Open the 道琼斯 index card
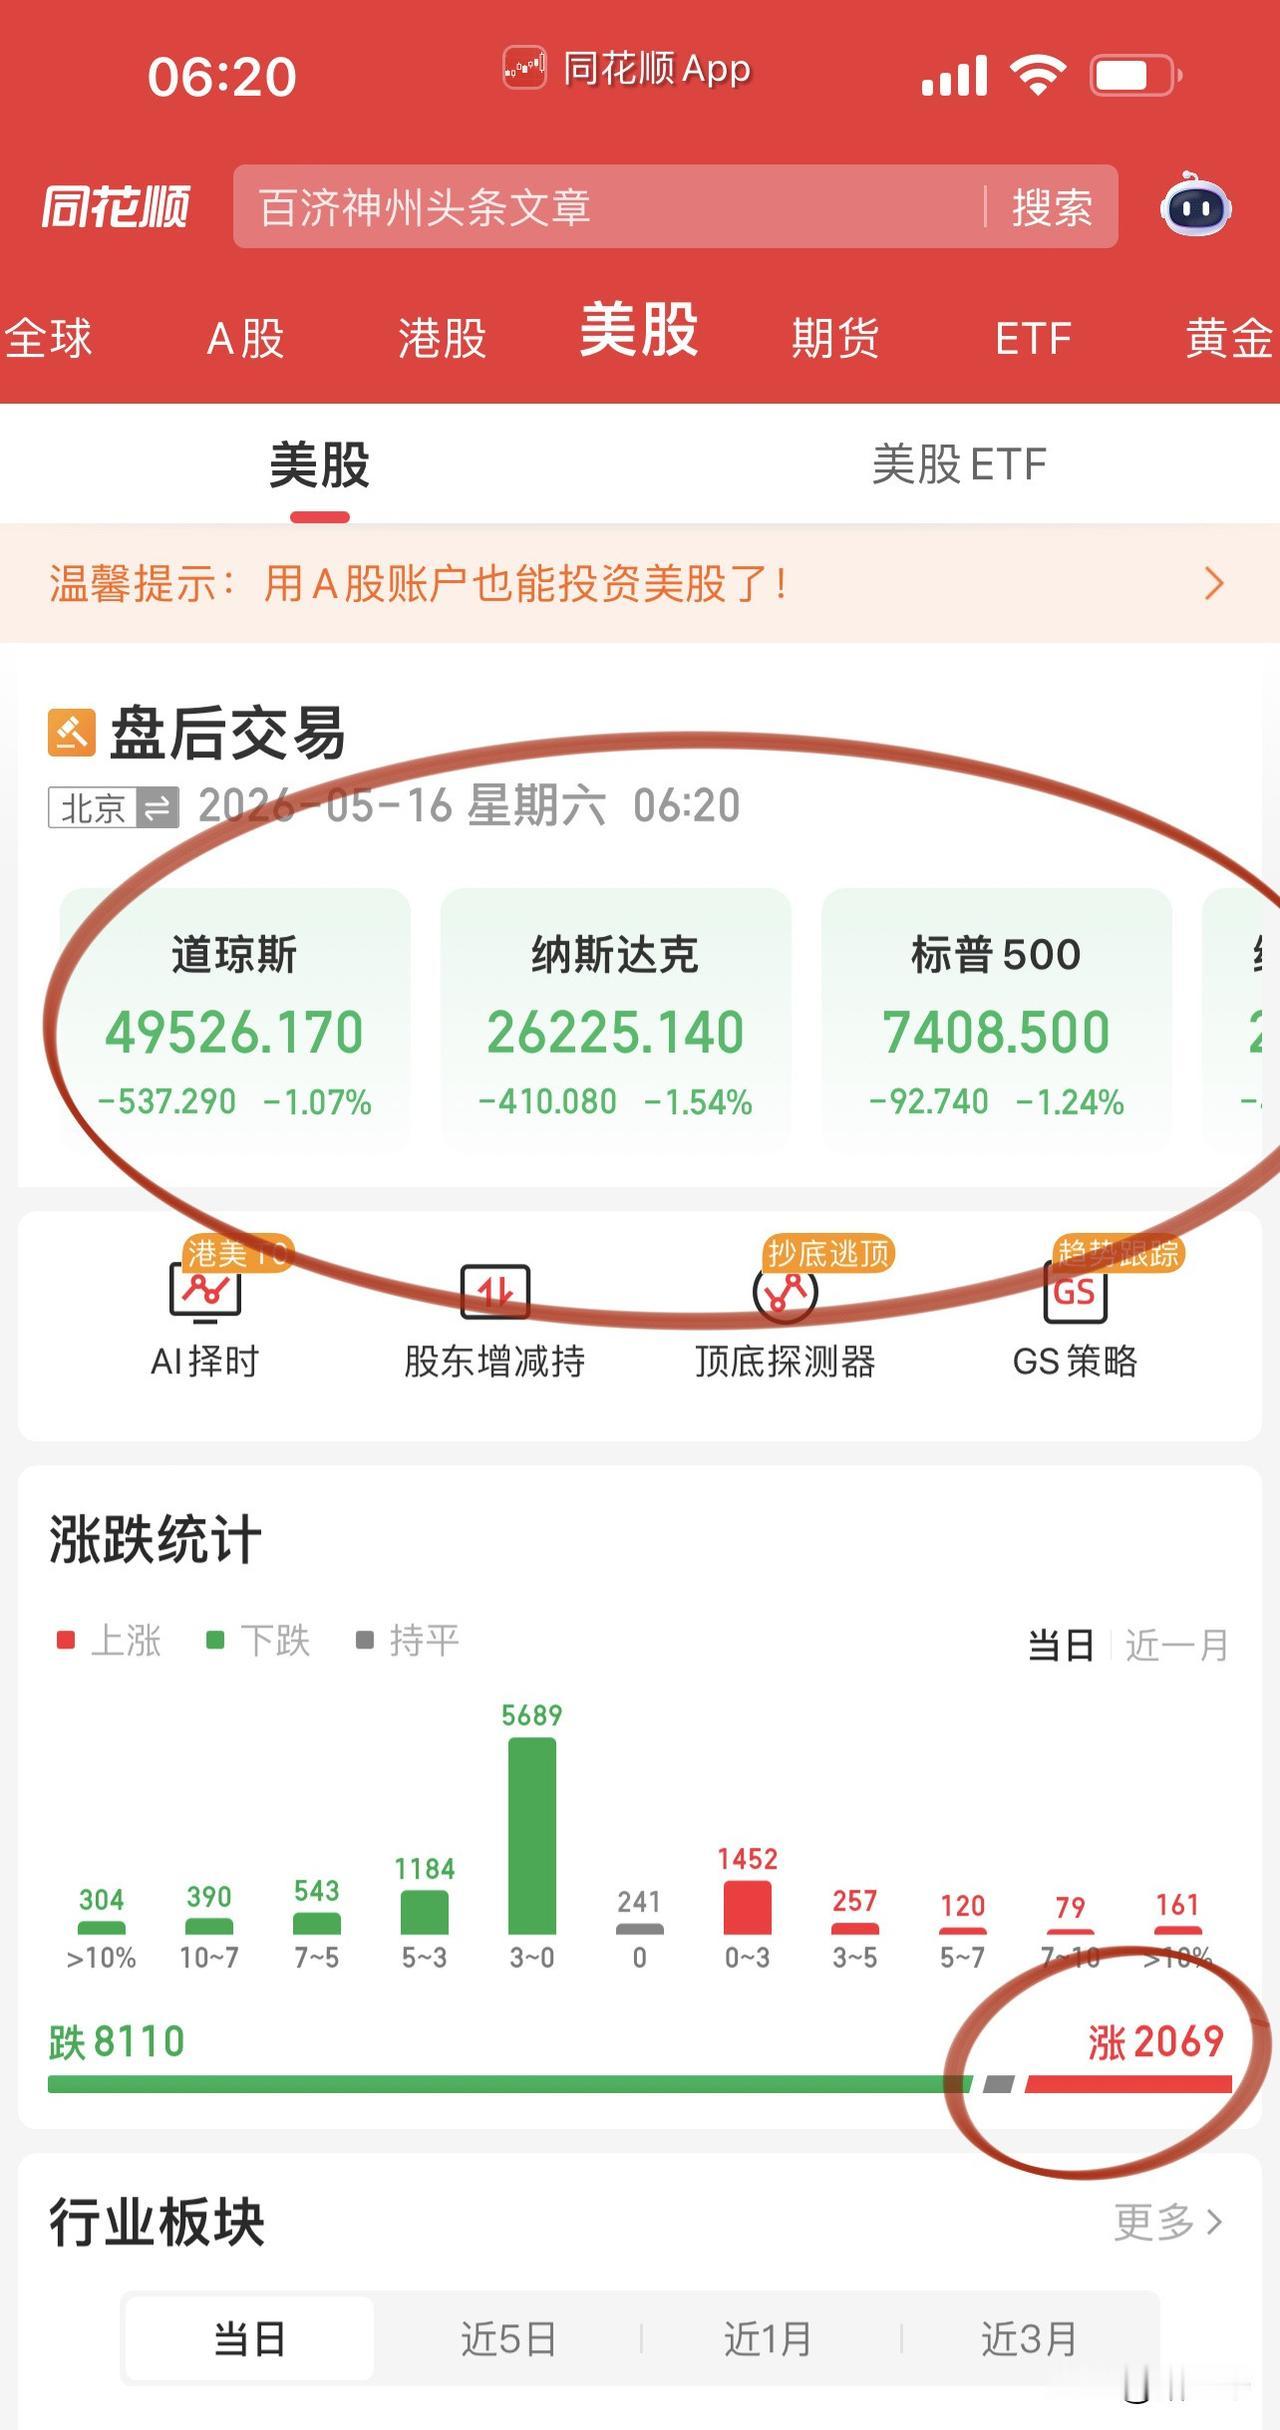The height and width of the screenshot is (2430, 1280). 235,1018
